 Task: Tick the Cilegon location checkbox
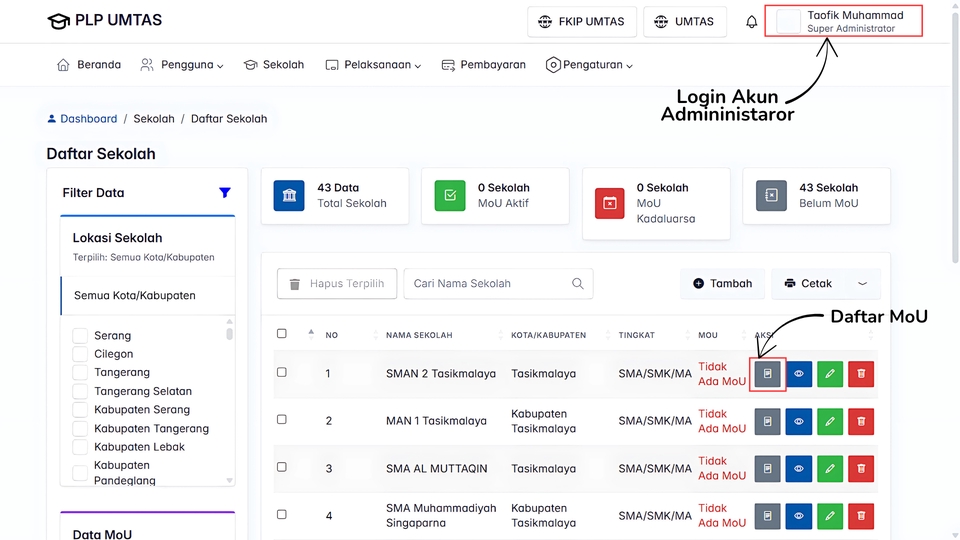pyautogui.click(x=80, y=354)
